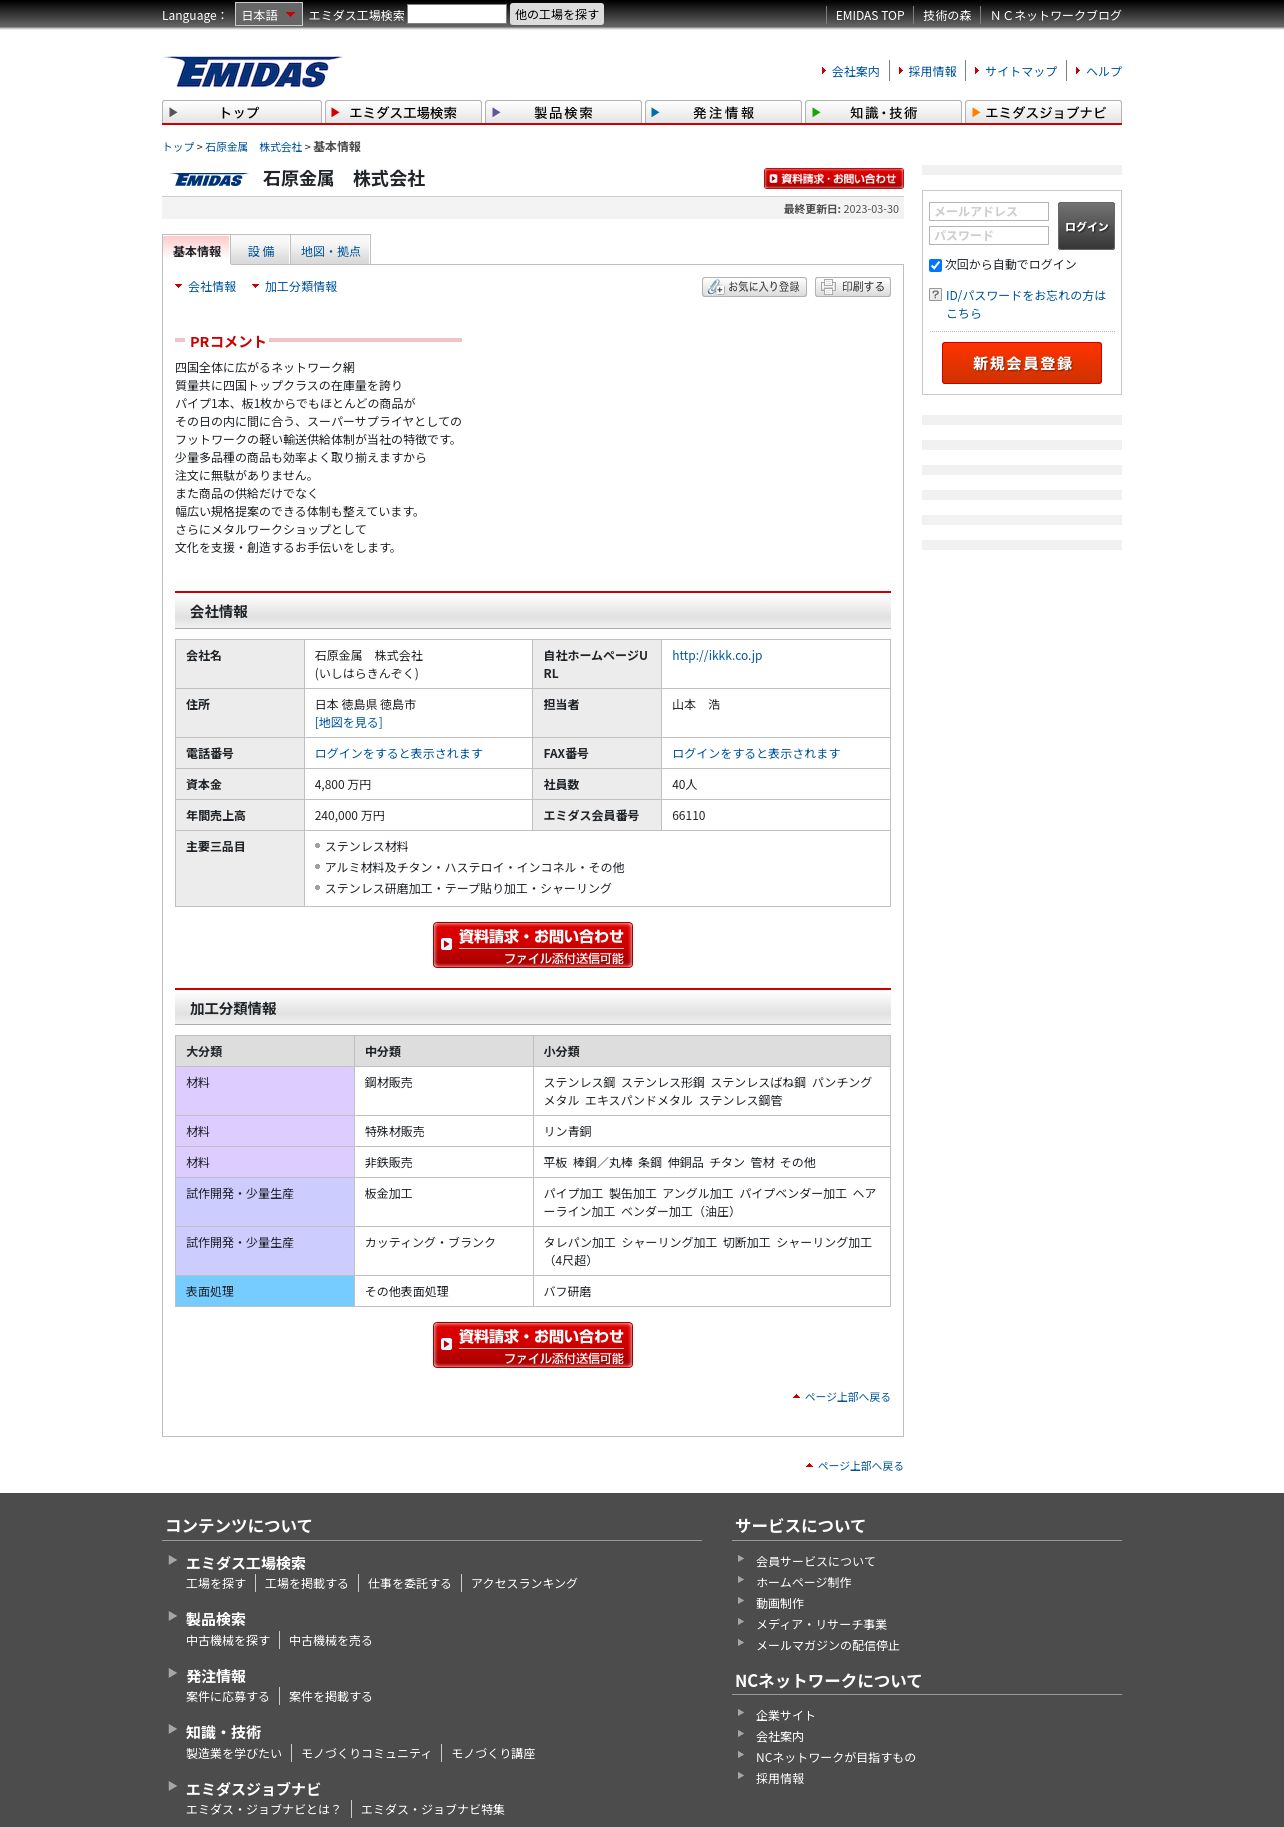This screenshot has height=1827, width=1284.
Task: Click 石原金属 株式会社 breadcrumb link
Action: (253, 147)
